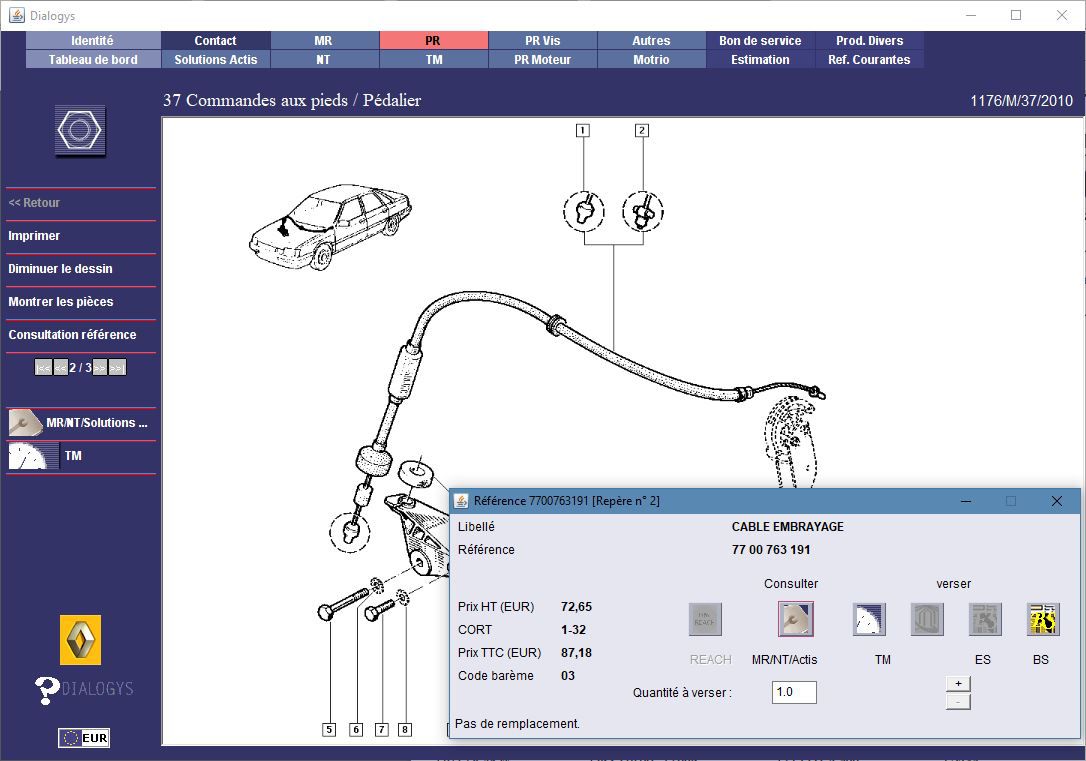
Task: Click the yellow BS icon in dialog
Action: click(1043, 619)
